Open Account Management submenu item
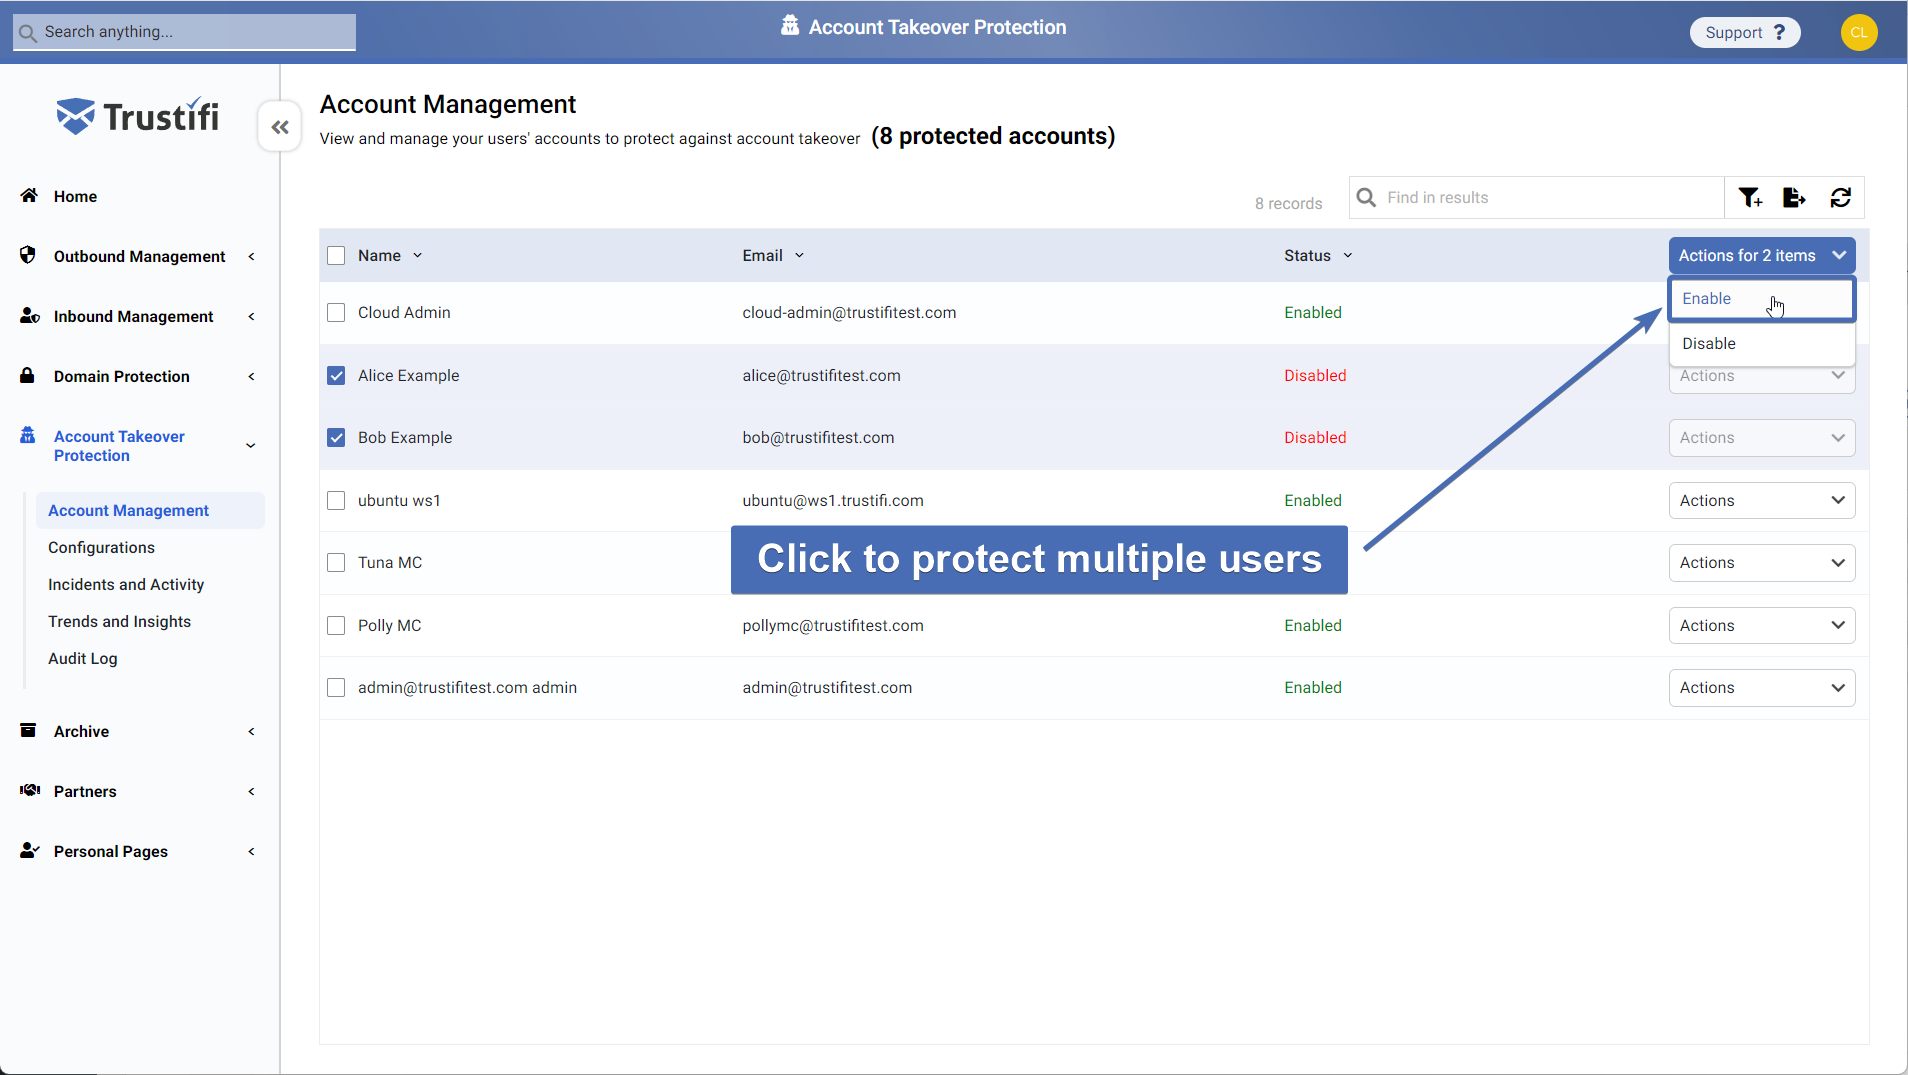 150,510
